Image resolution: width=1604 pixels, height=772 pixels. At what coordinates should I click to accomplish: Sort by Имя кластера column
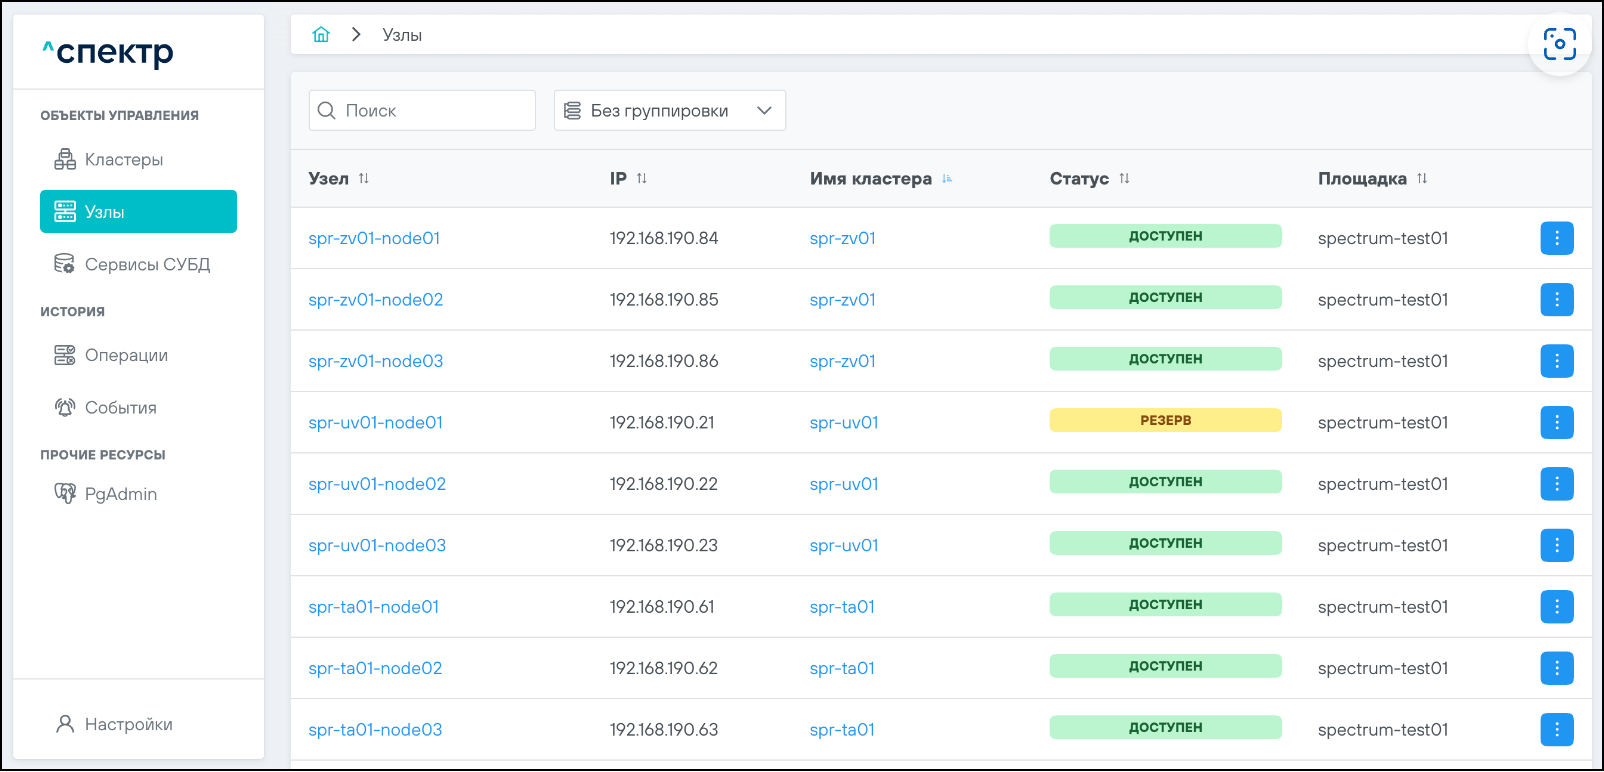[947, 179]
